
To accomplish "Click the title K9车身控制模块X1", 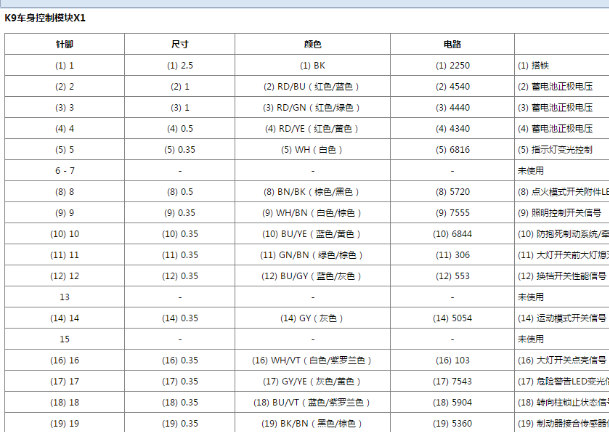I will (x=45, y=18).
